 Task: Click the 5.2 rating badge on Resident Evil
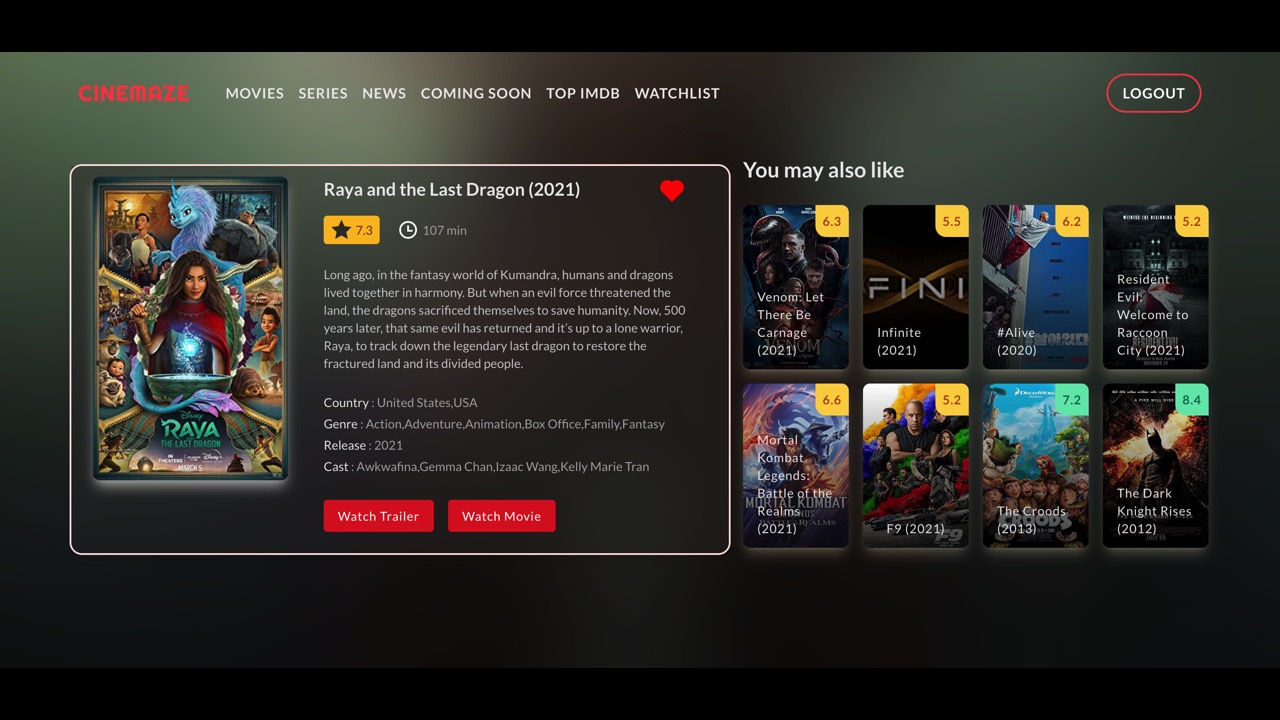point(1192,221)
